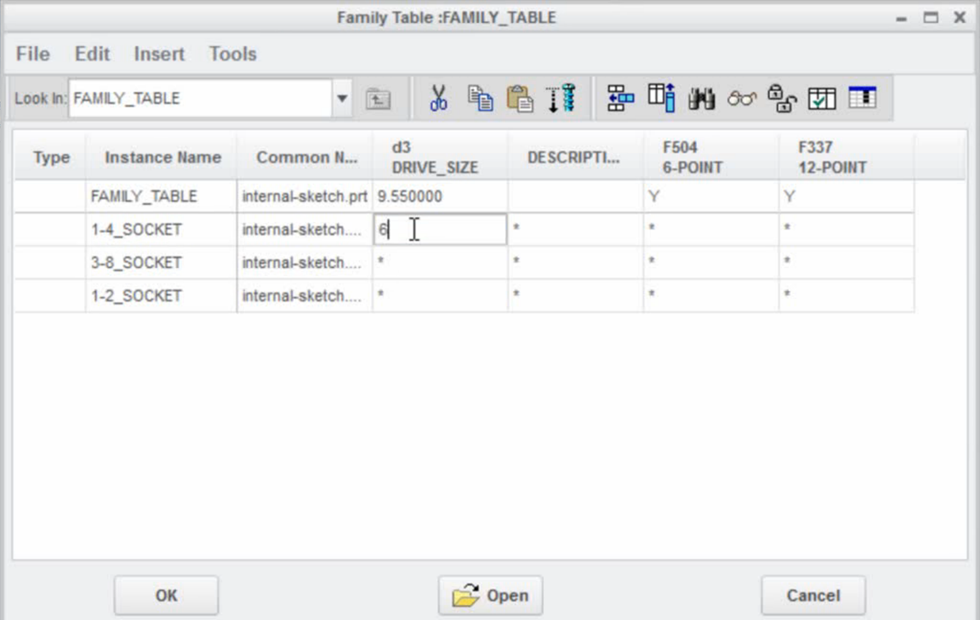Expand the File menu
Screen dimensions: 980x620
point(31,54)
